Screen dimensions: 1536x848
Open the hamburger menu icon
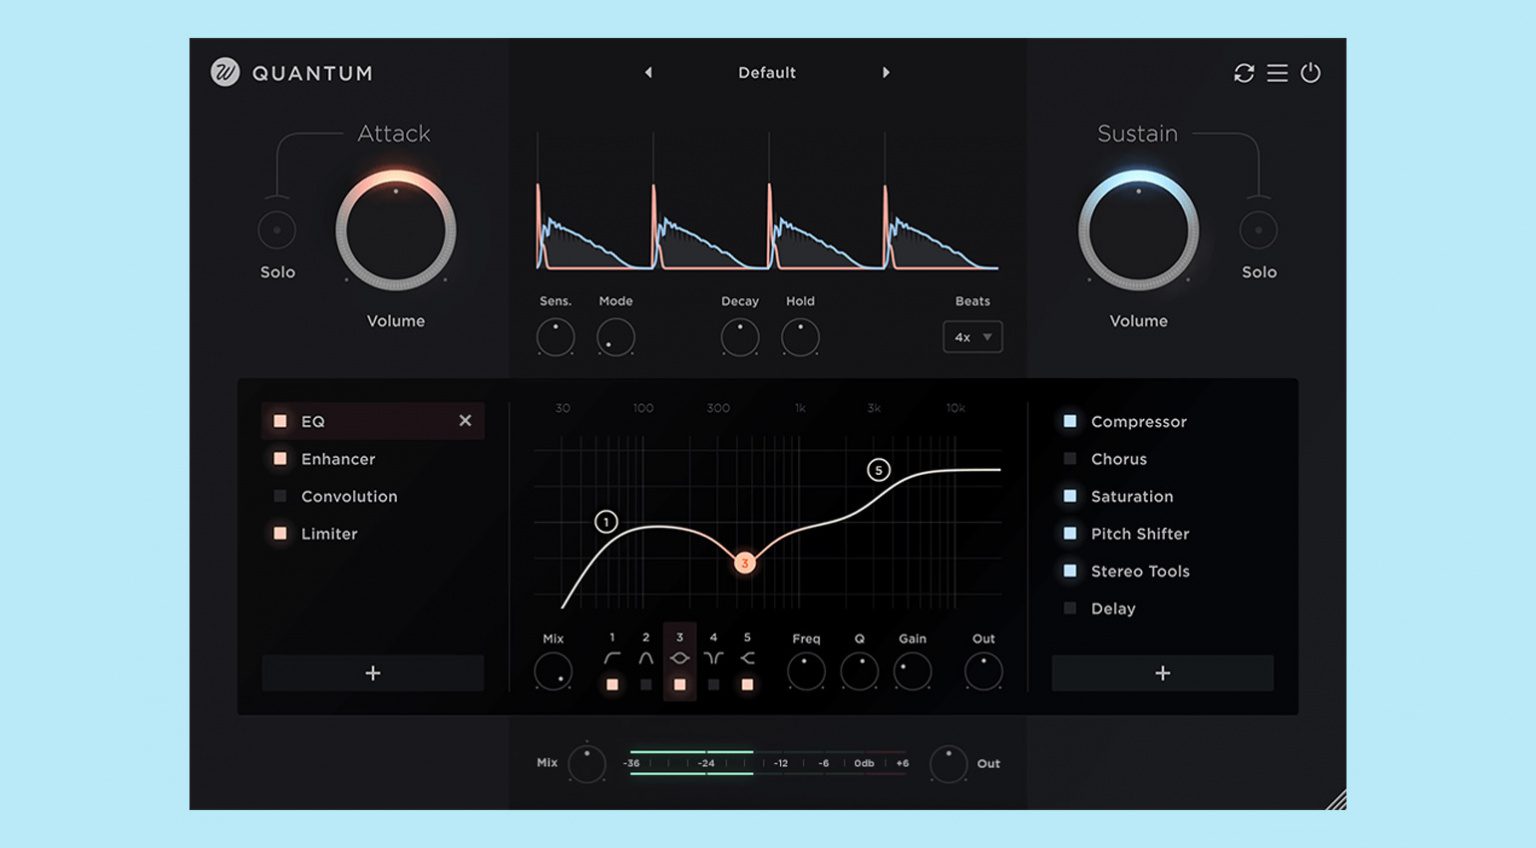tap(1277, 73)
